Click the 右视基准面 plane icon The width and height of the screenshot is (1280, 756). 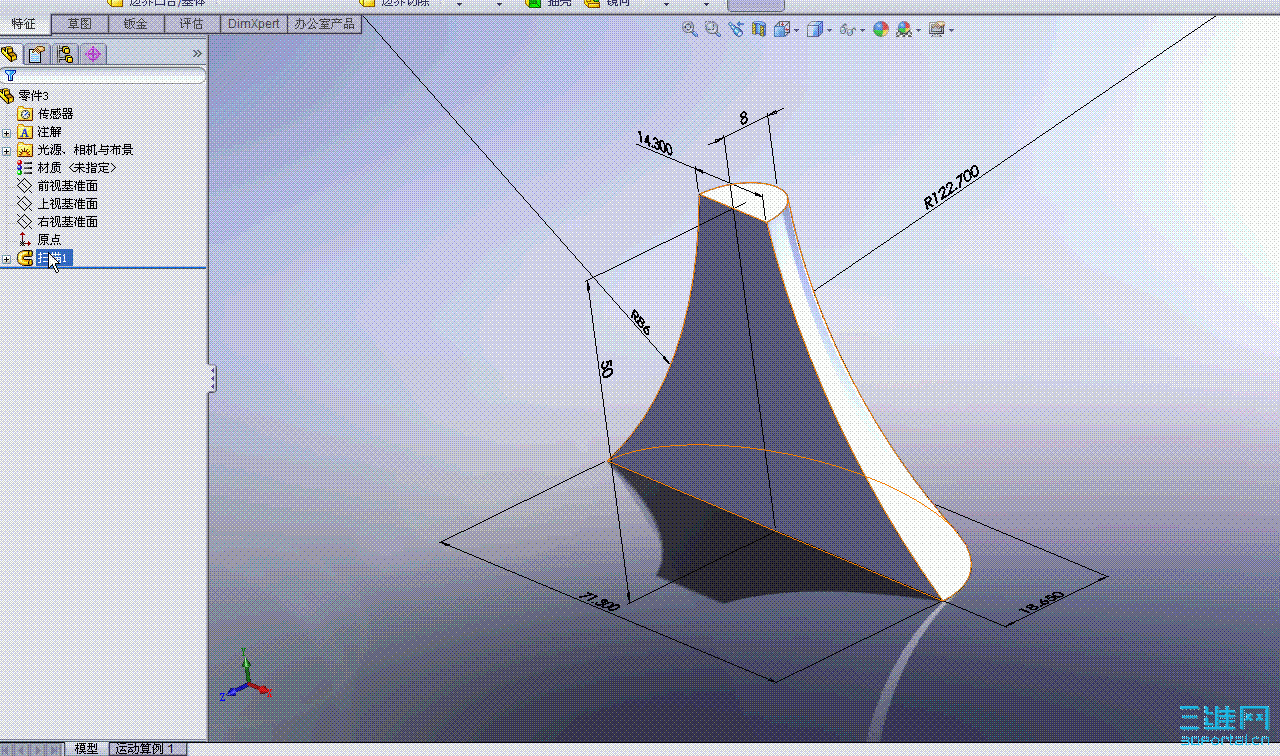click(x=26, y=222)
